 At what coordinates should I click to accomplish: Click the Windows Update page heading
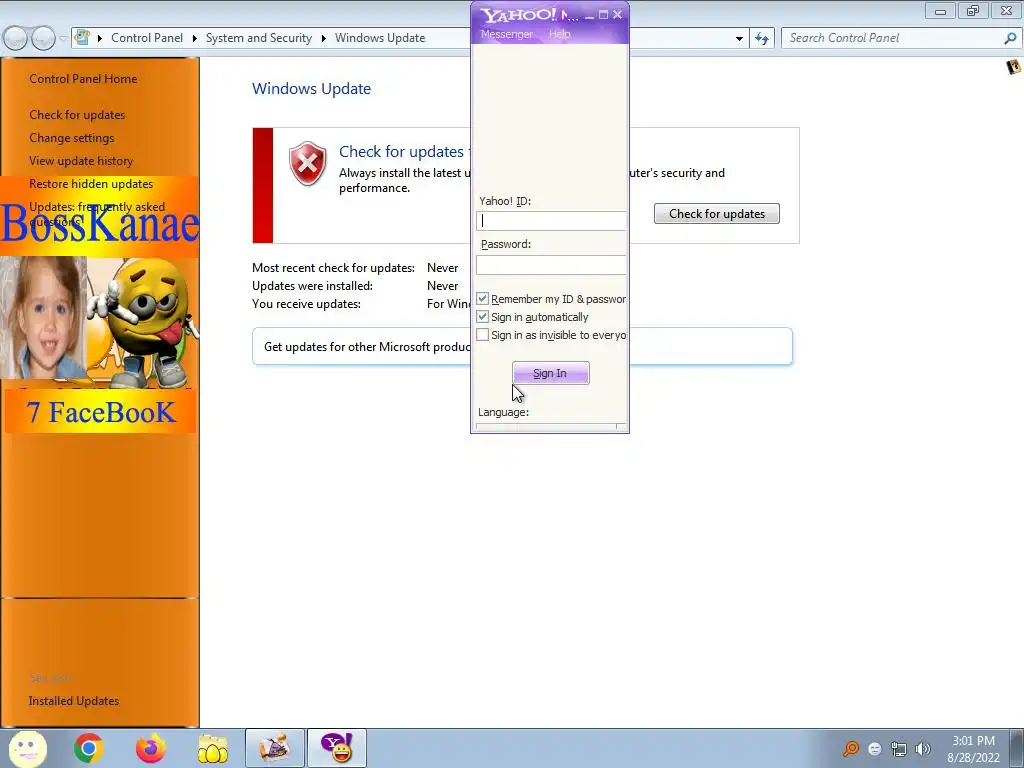tap(312, 89)
